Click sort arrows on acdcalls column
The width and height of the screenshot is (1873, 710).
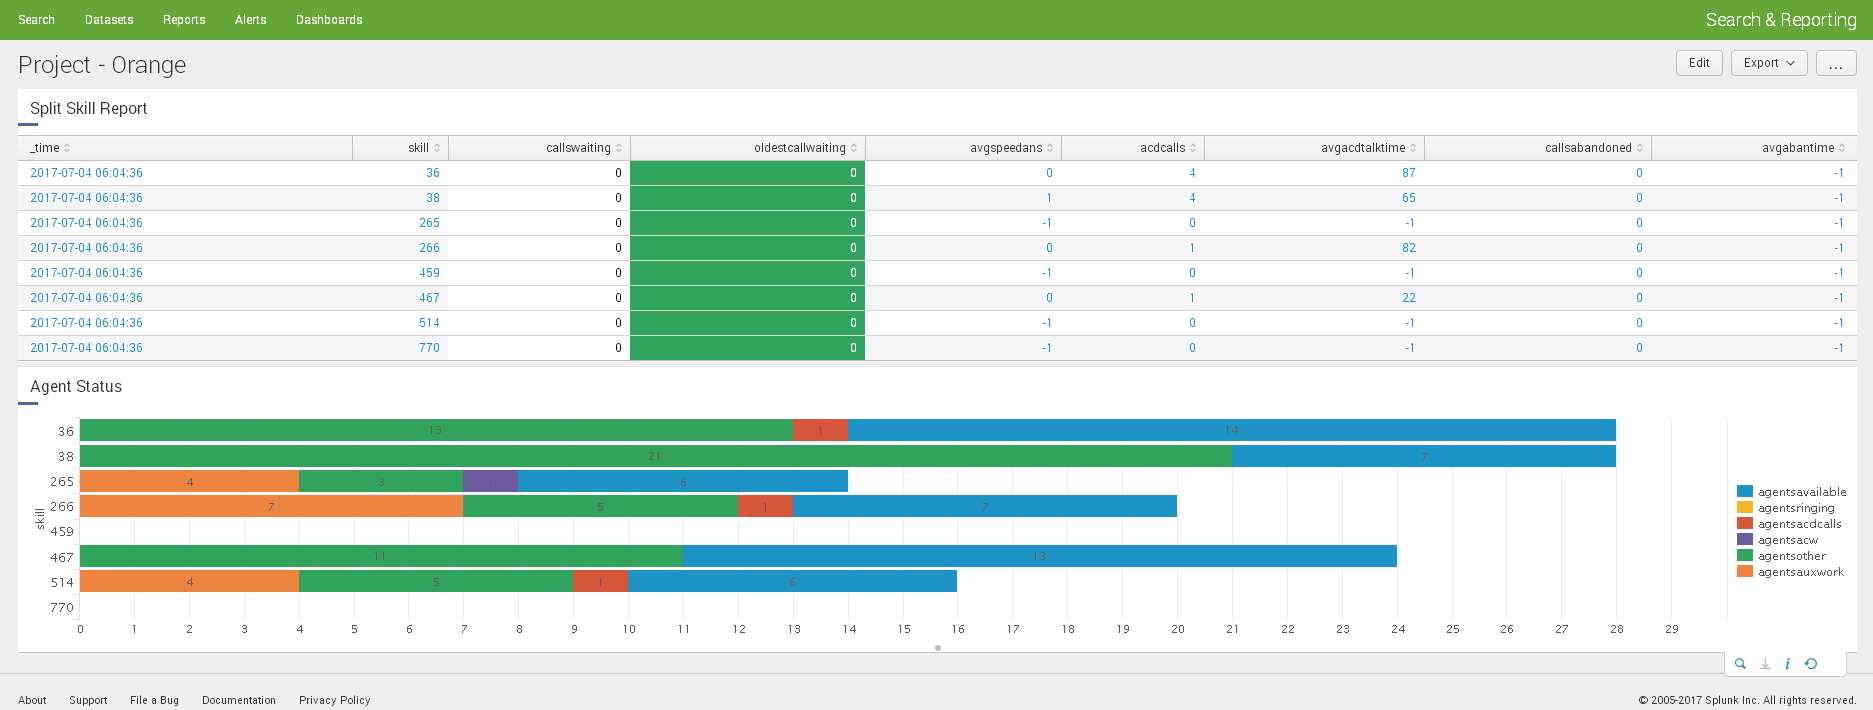tap(1193, 148)
